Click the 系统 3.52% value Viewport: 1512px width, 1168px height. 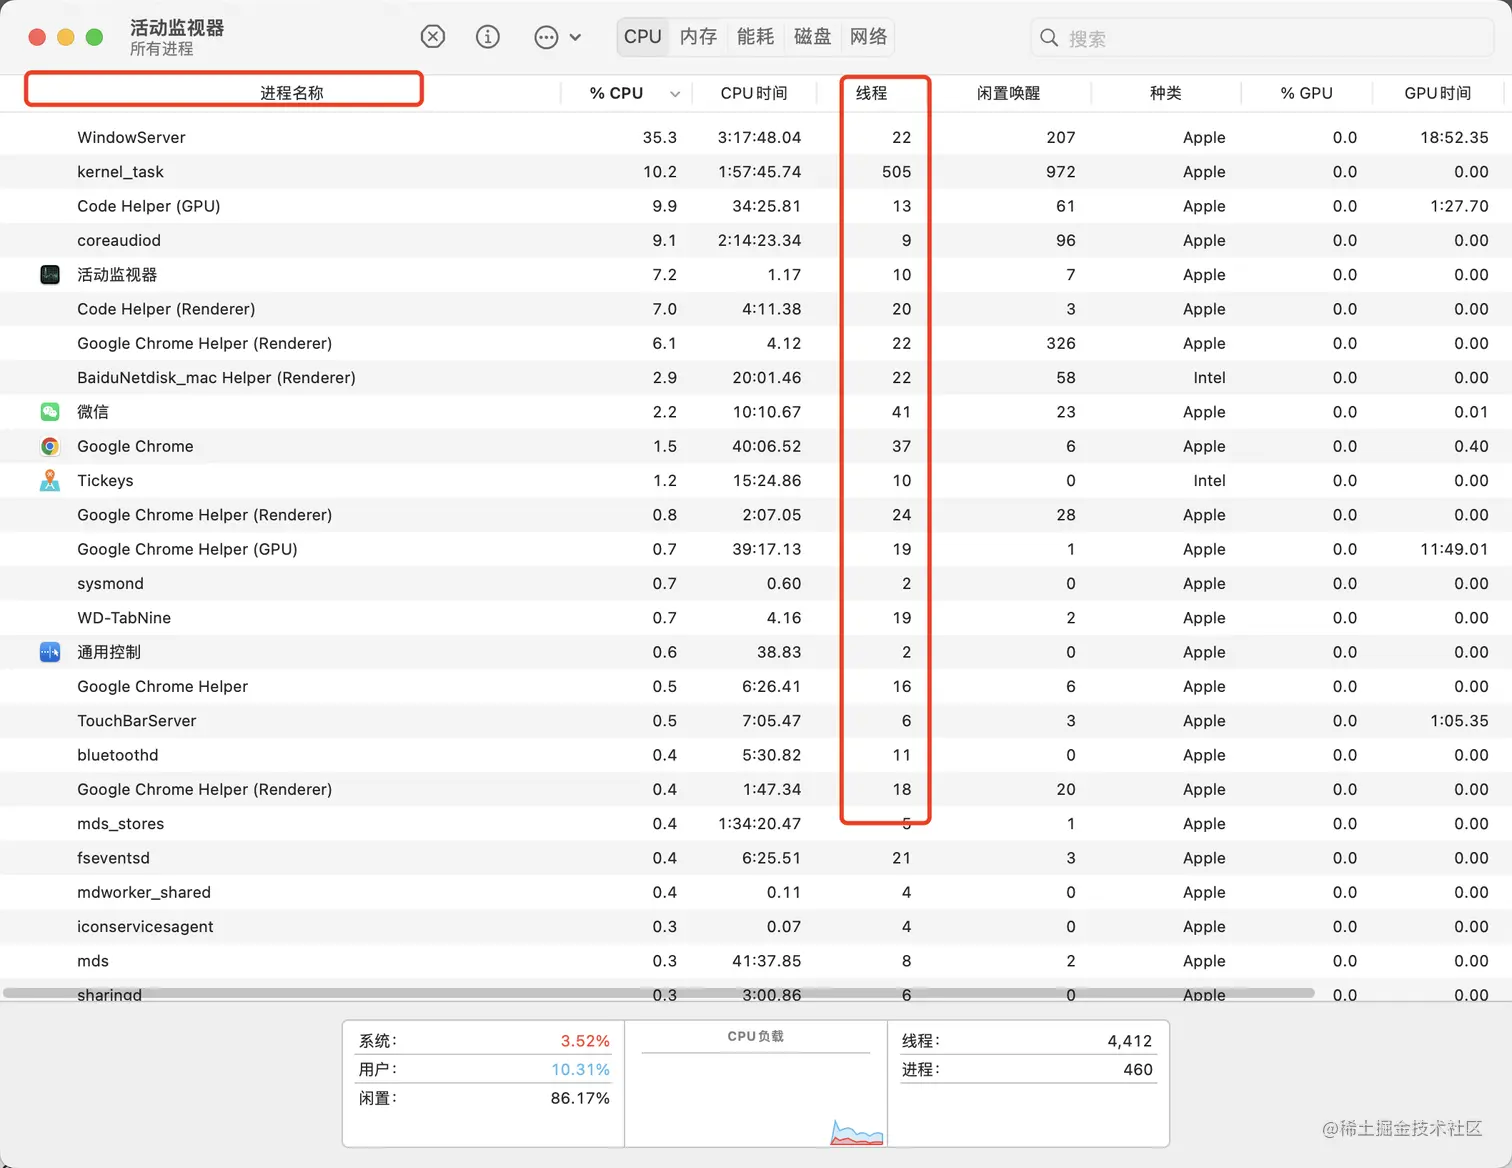584,1041
